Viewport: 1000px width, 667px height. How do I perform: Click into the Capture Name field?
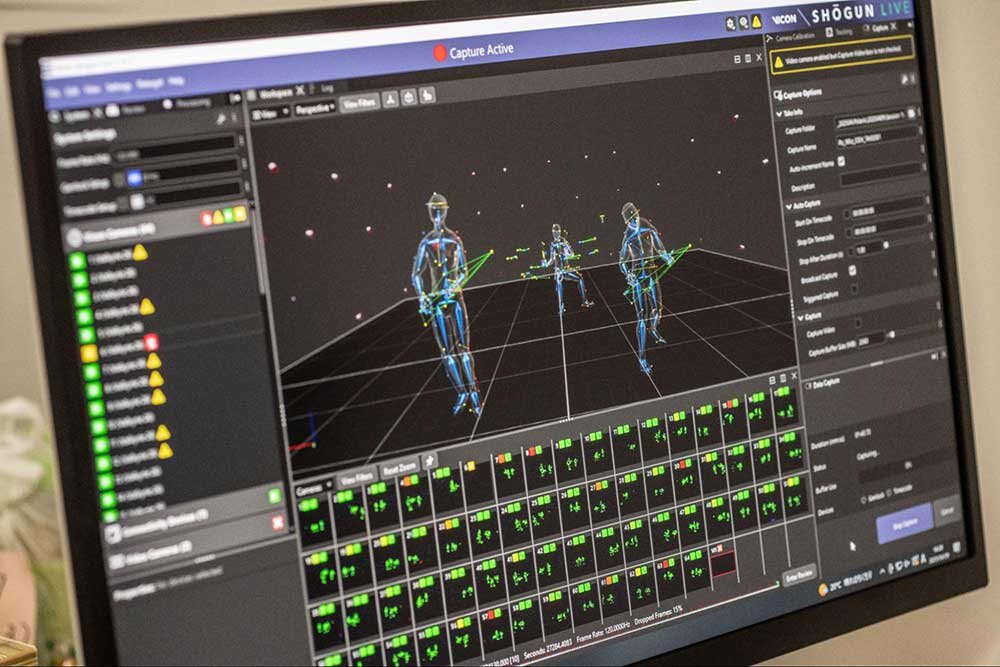[877, 138]
